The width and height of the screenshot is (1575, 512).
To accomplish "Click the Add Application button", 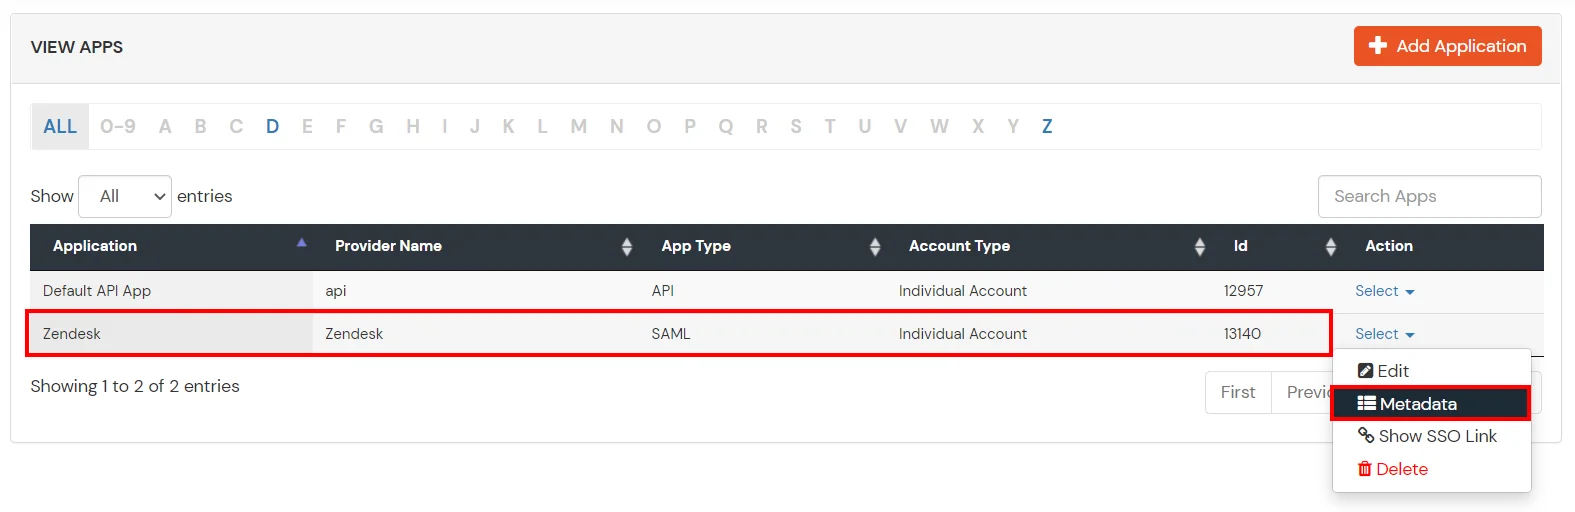I will click(1447, 46).
